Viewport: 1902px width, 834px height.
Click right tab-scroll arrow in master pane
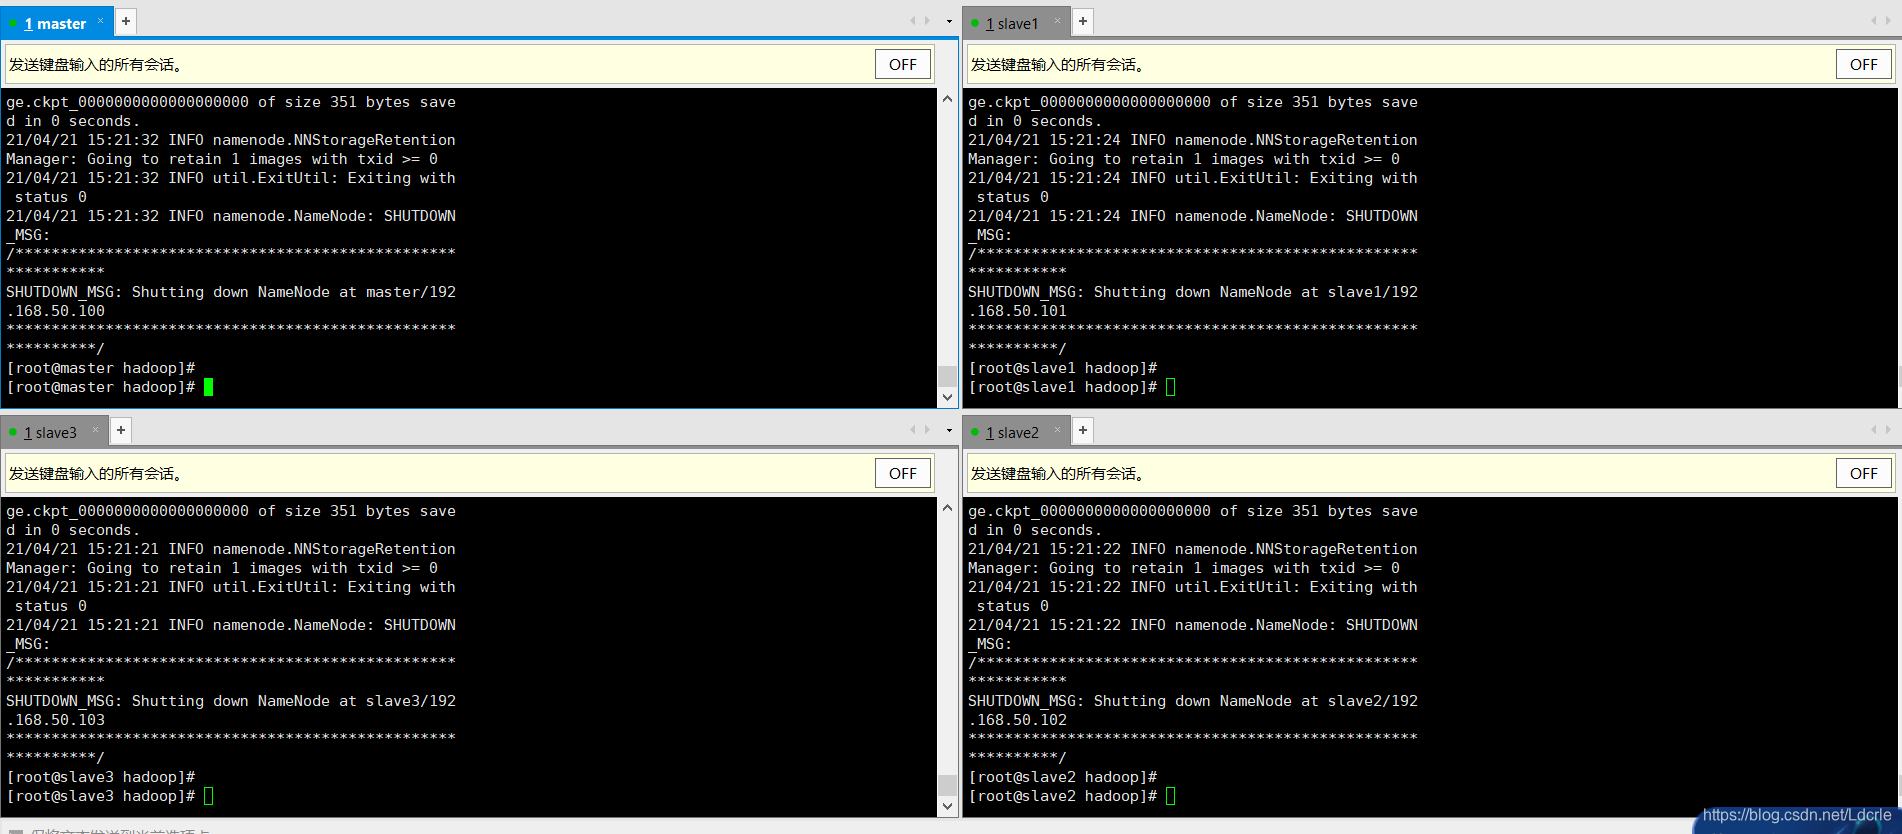(x=927, y=21)
